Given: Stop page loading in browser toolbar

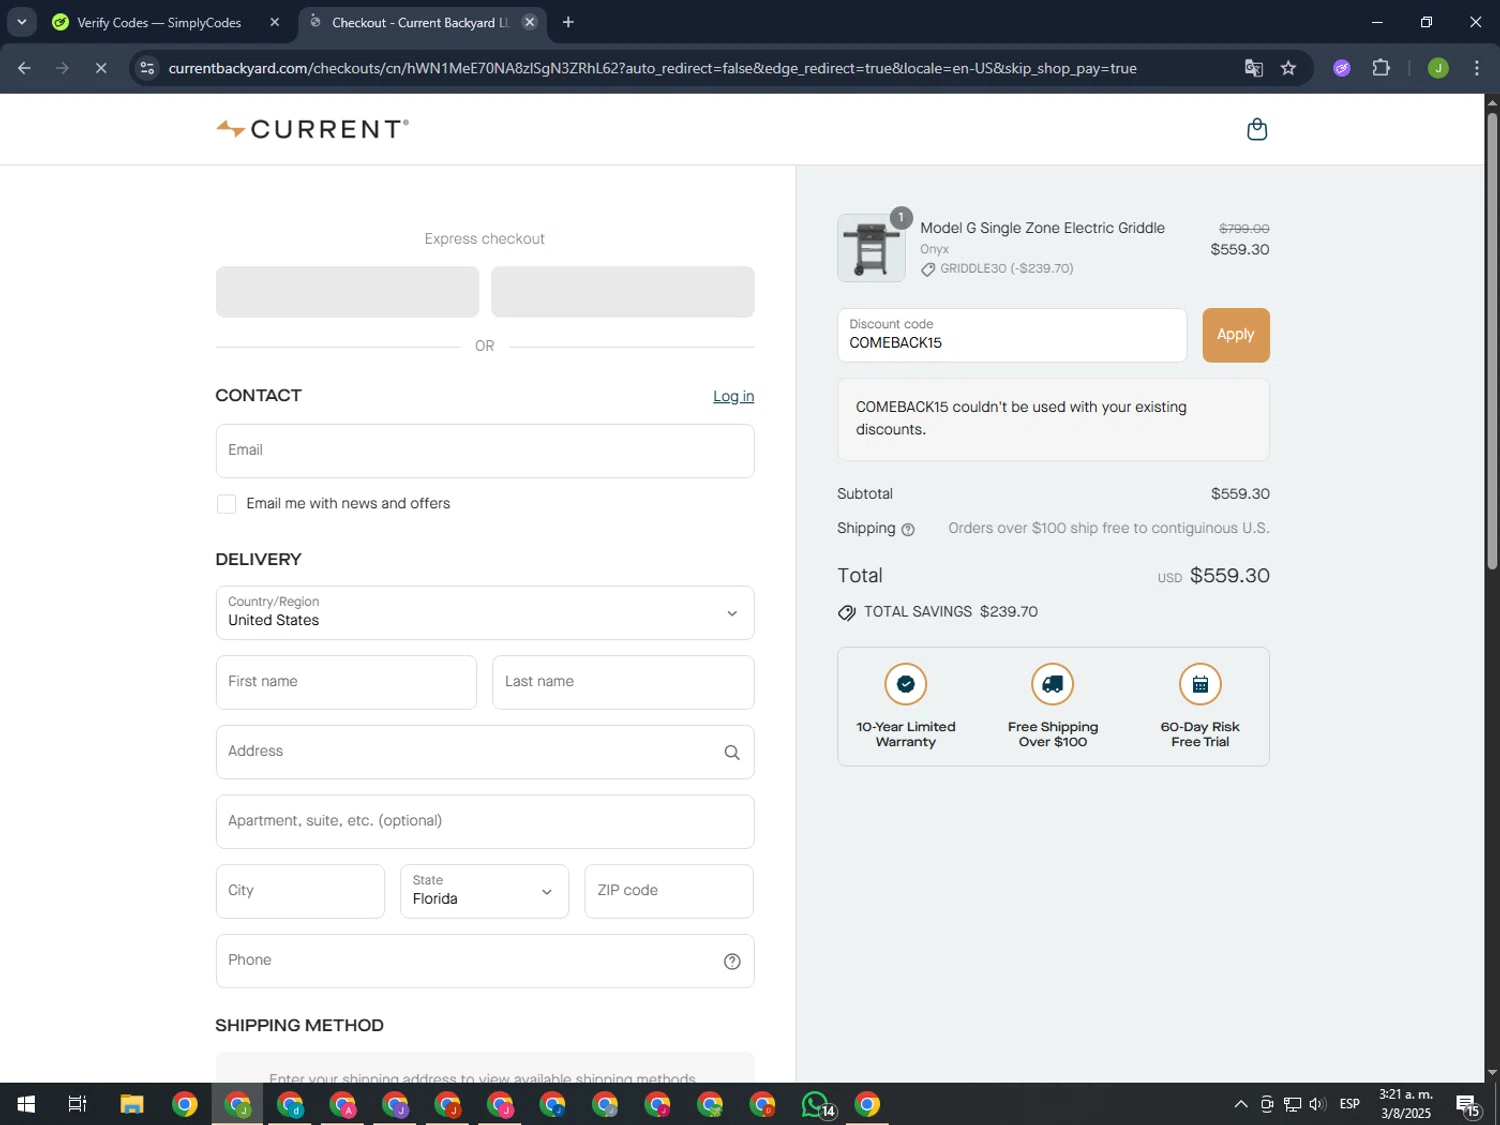Looking at the screenshot, I should coord(101,68).
